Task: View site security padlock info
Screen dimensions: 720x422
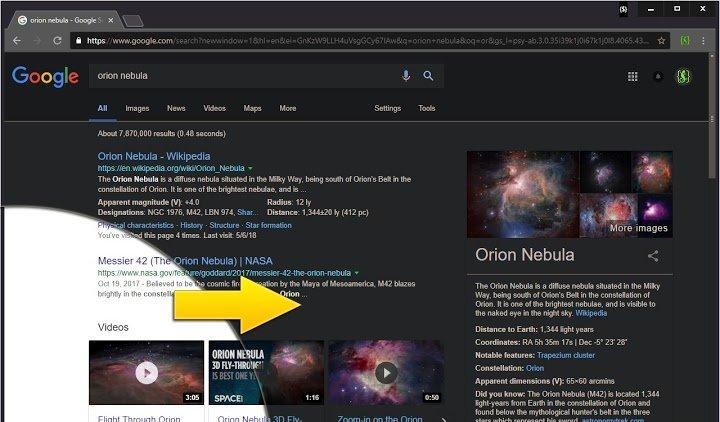Action: (x=78, y=40)
